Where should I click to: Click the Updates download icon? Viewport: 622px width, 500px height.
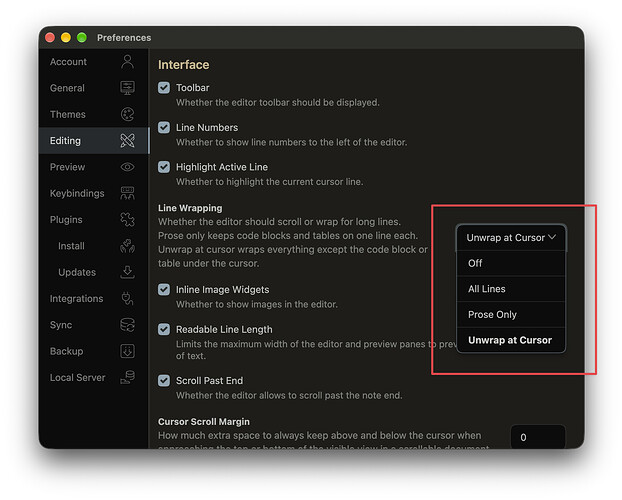(127, 272)
